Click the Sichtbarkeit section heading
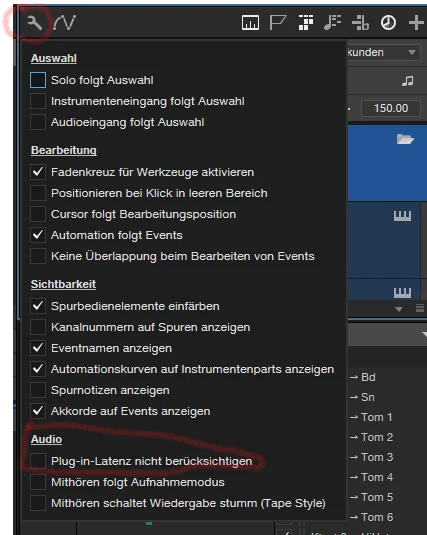Viewport: 427px width, 535px height. [x=63, y=284]
